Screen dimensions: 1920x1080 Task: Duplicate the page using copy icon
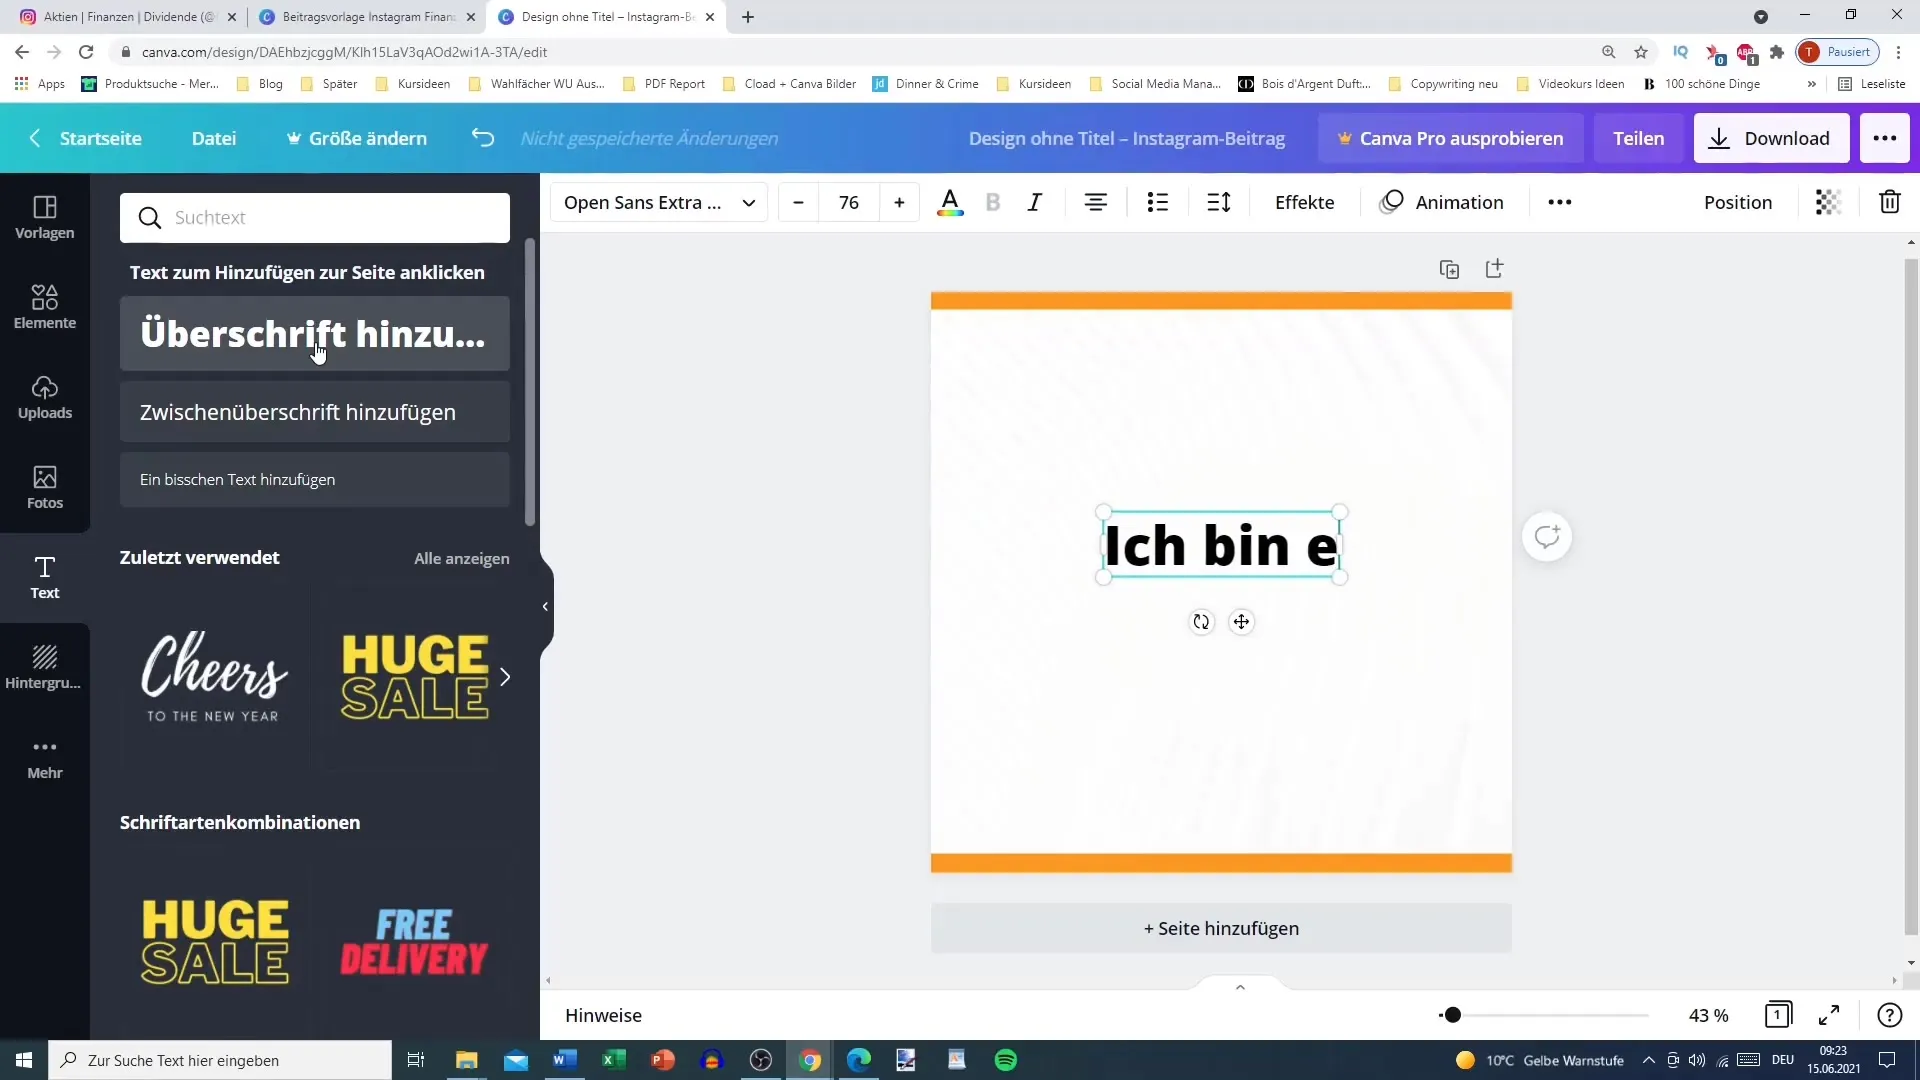1449,269
